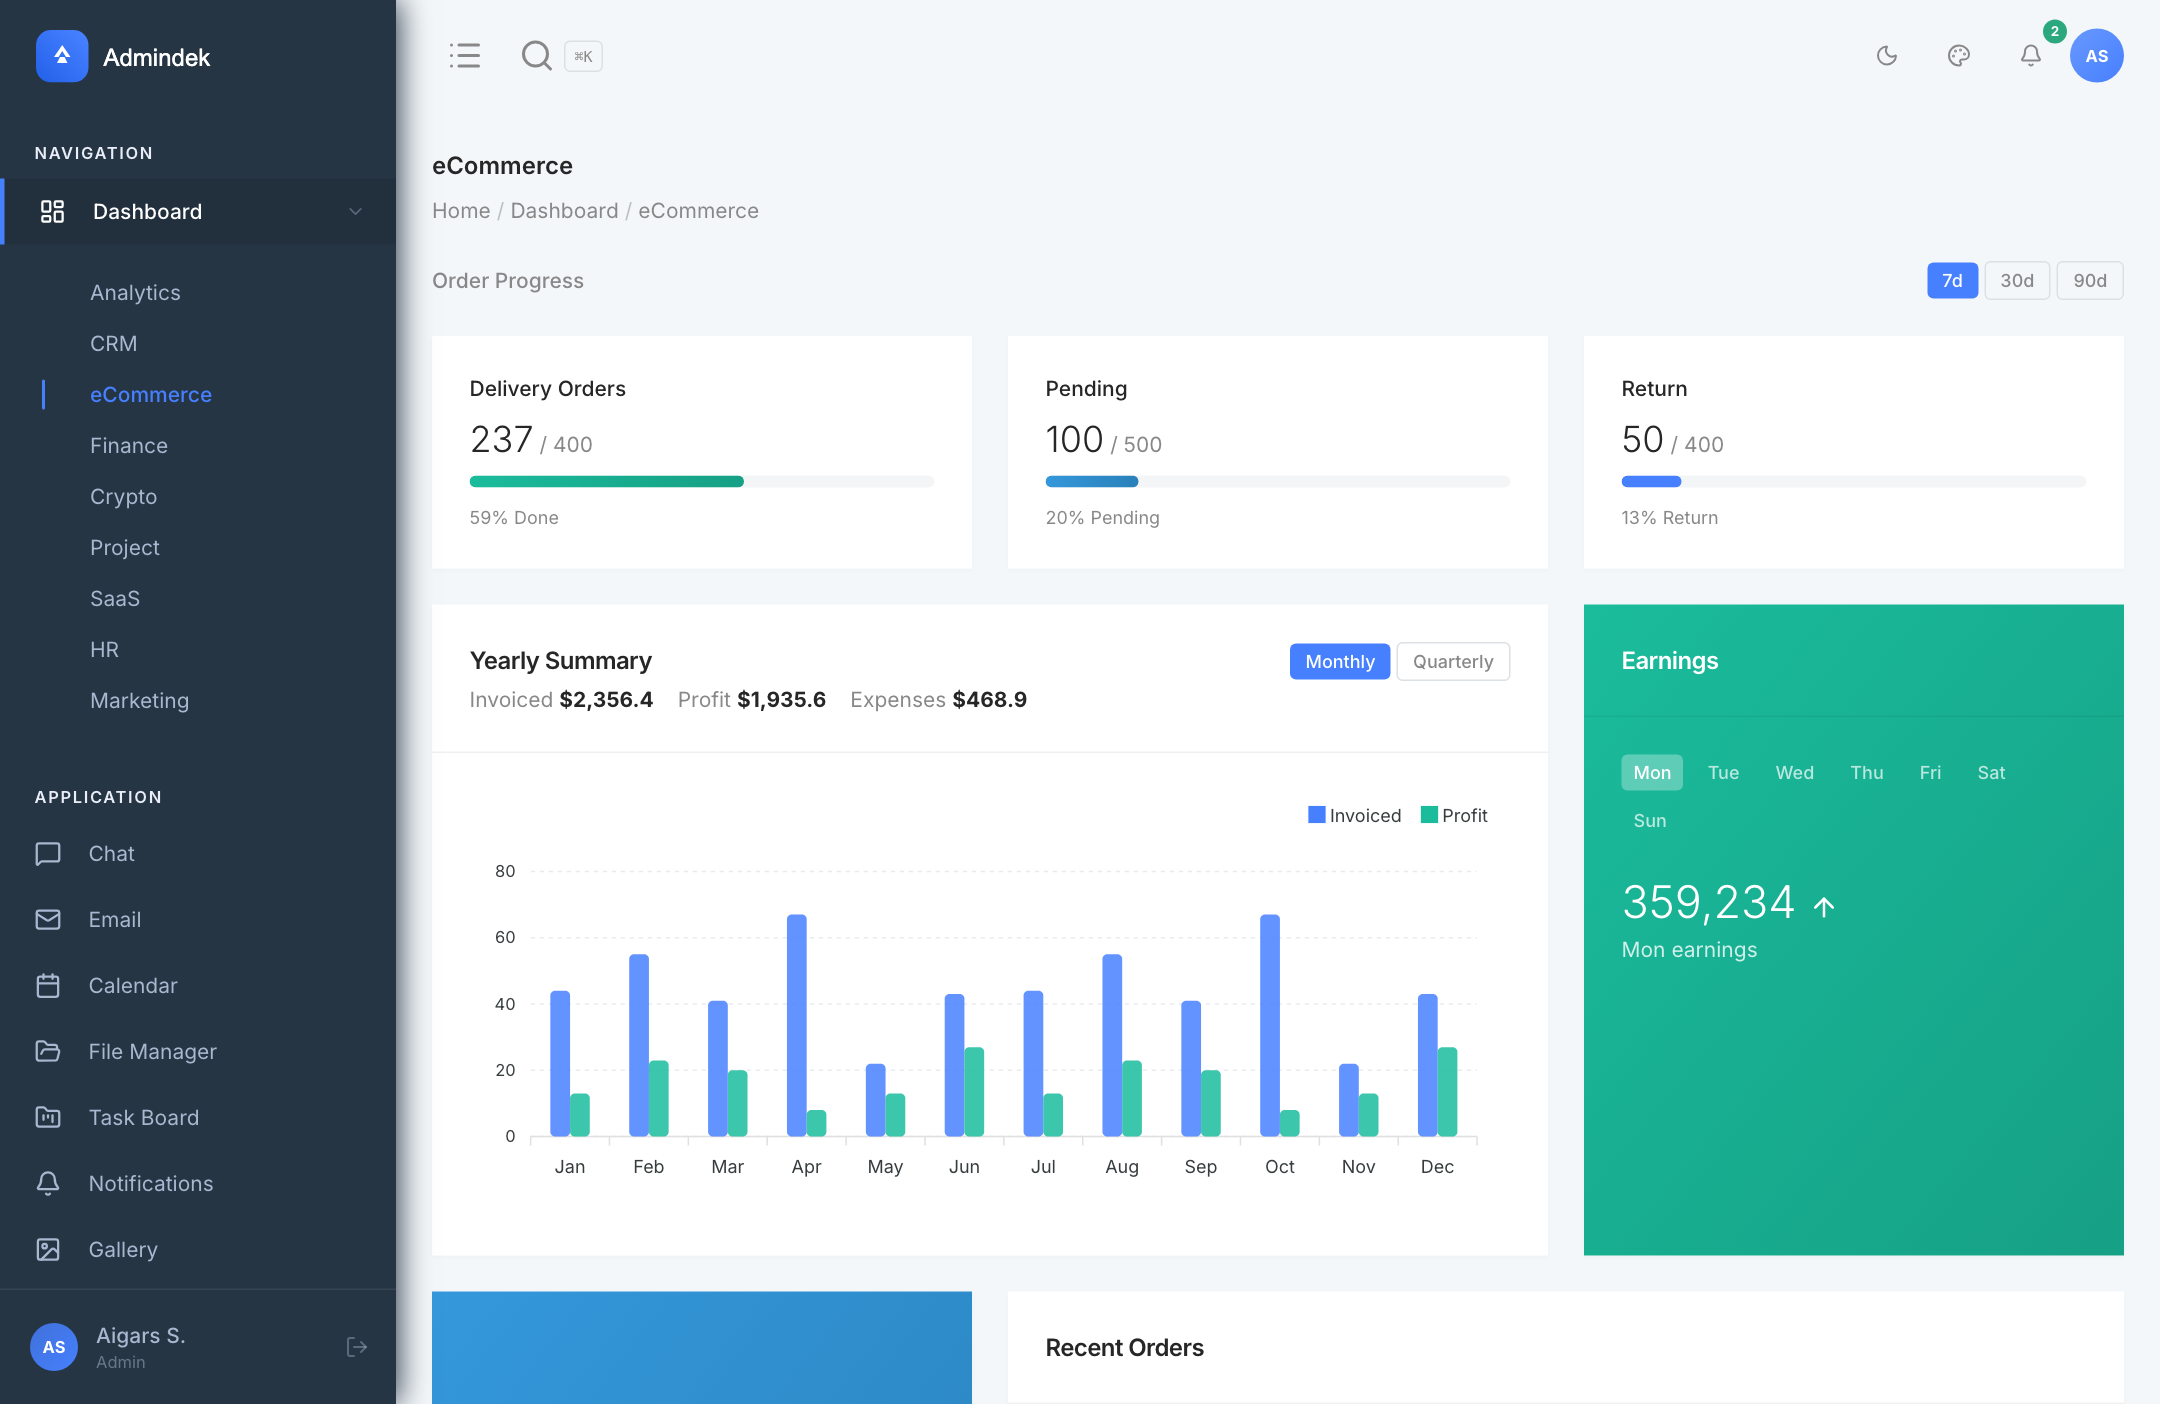Select the 30d time range button
This screenshot has width=2160, height=1404.
pos(2018,281)
